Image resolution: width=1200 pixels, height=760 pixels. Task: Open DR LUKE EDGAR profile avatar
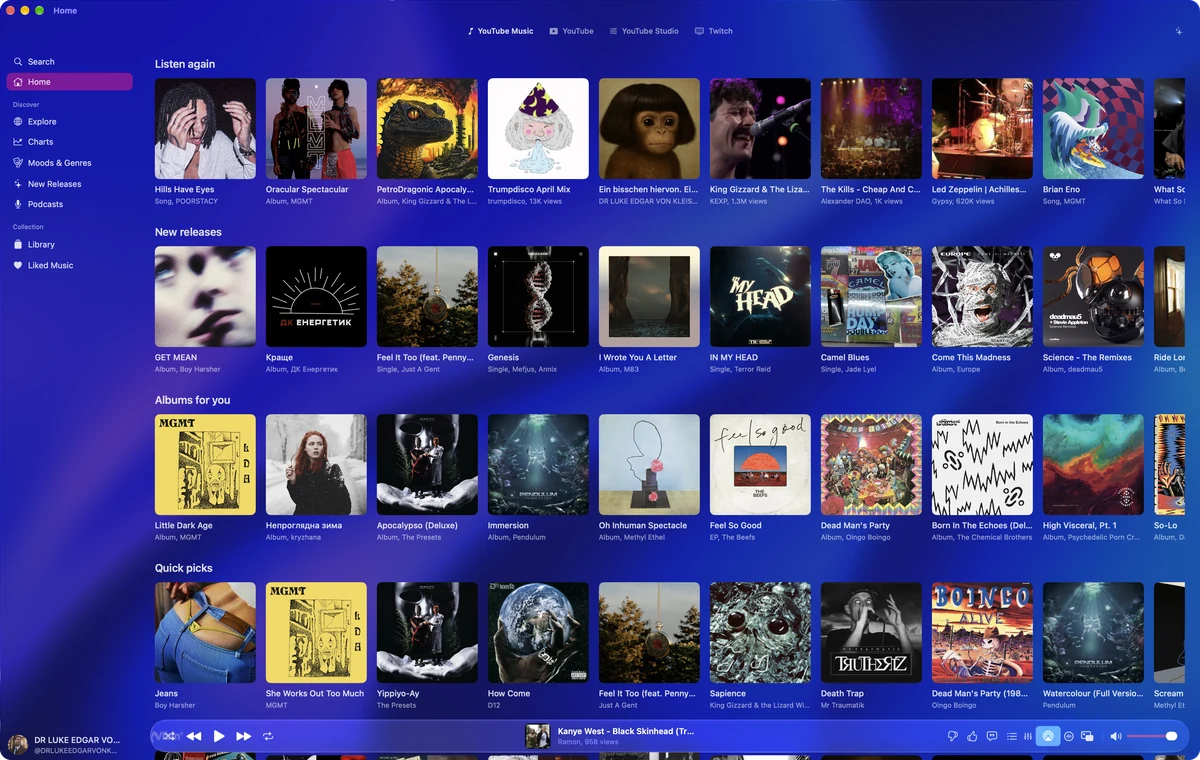tap(17, 745)
